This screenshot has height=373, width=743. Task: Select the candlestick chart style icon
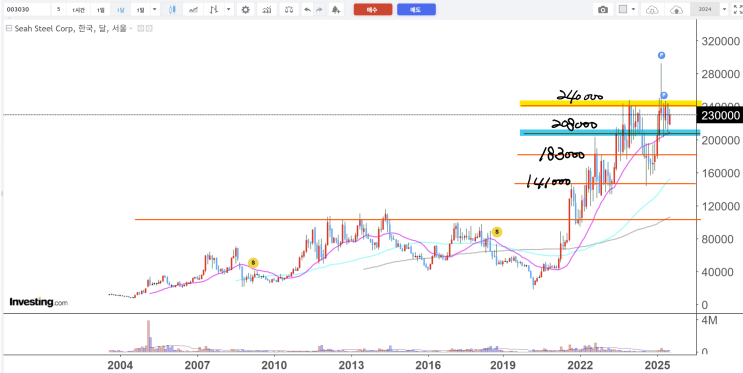coord(172,9)
